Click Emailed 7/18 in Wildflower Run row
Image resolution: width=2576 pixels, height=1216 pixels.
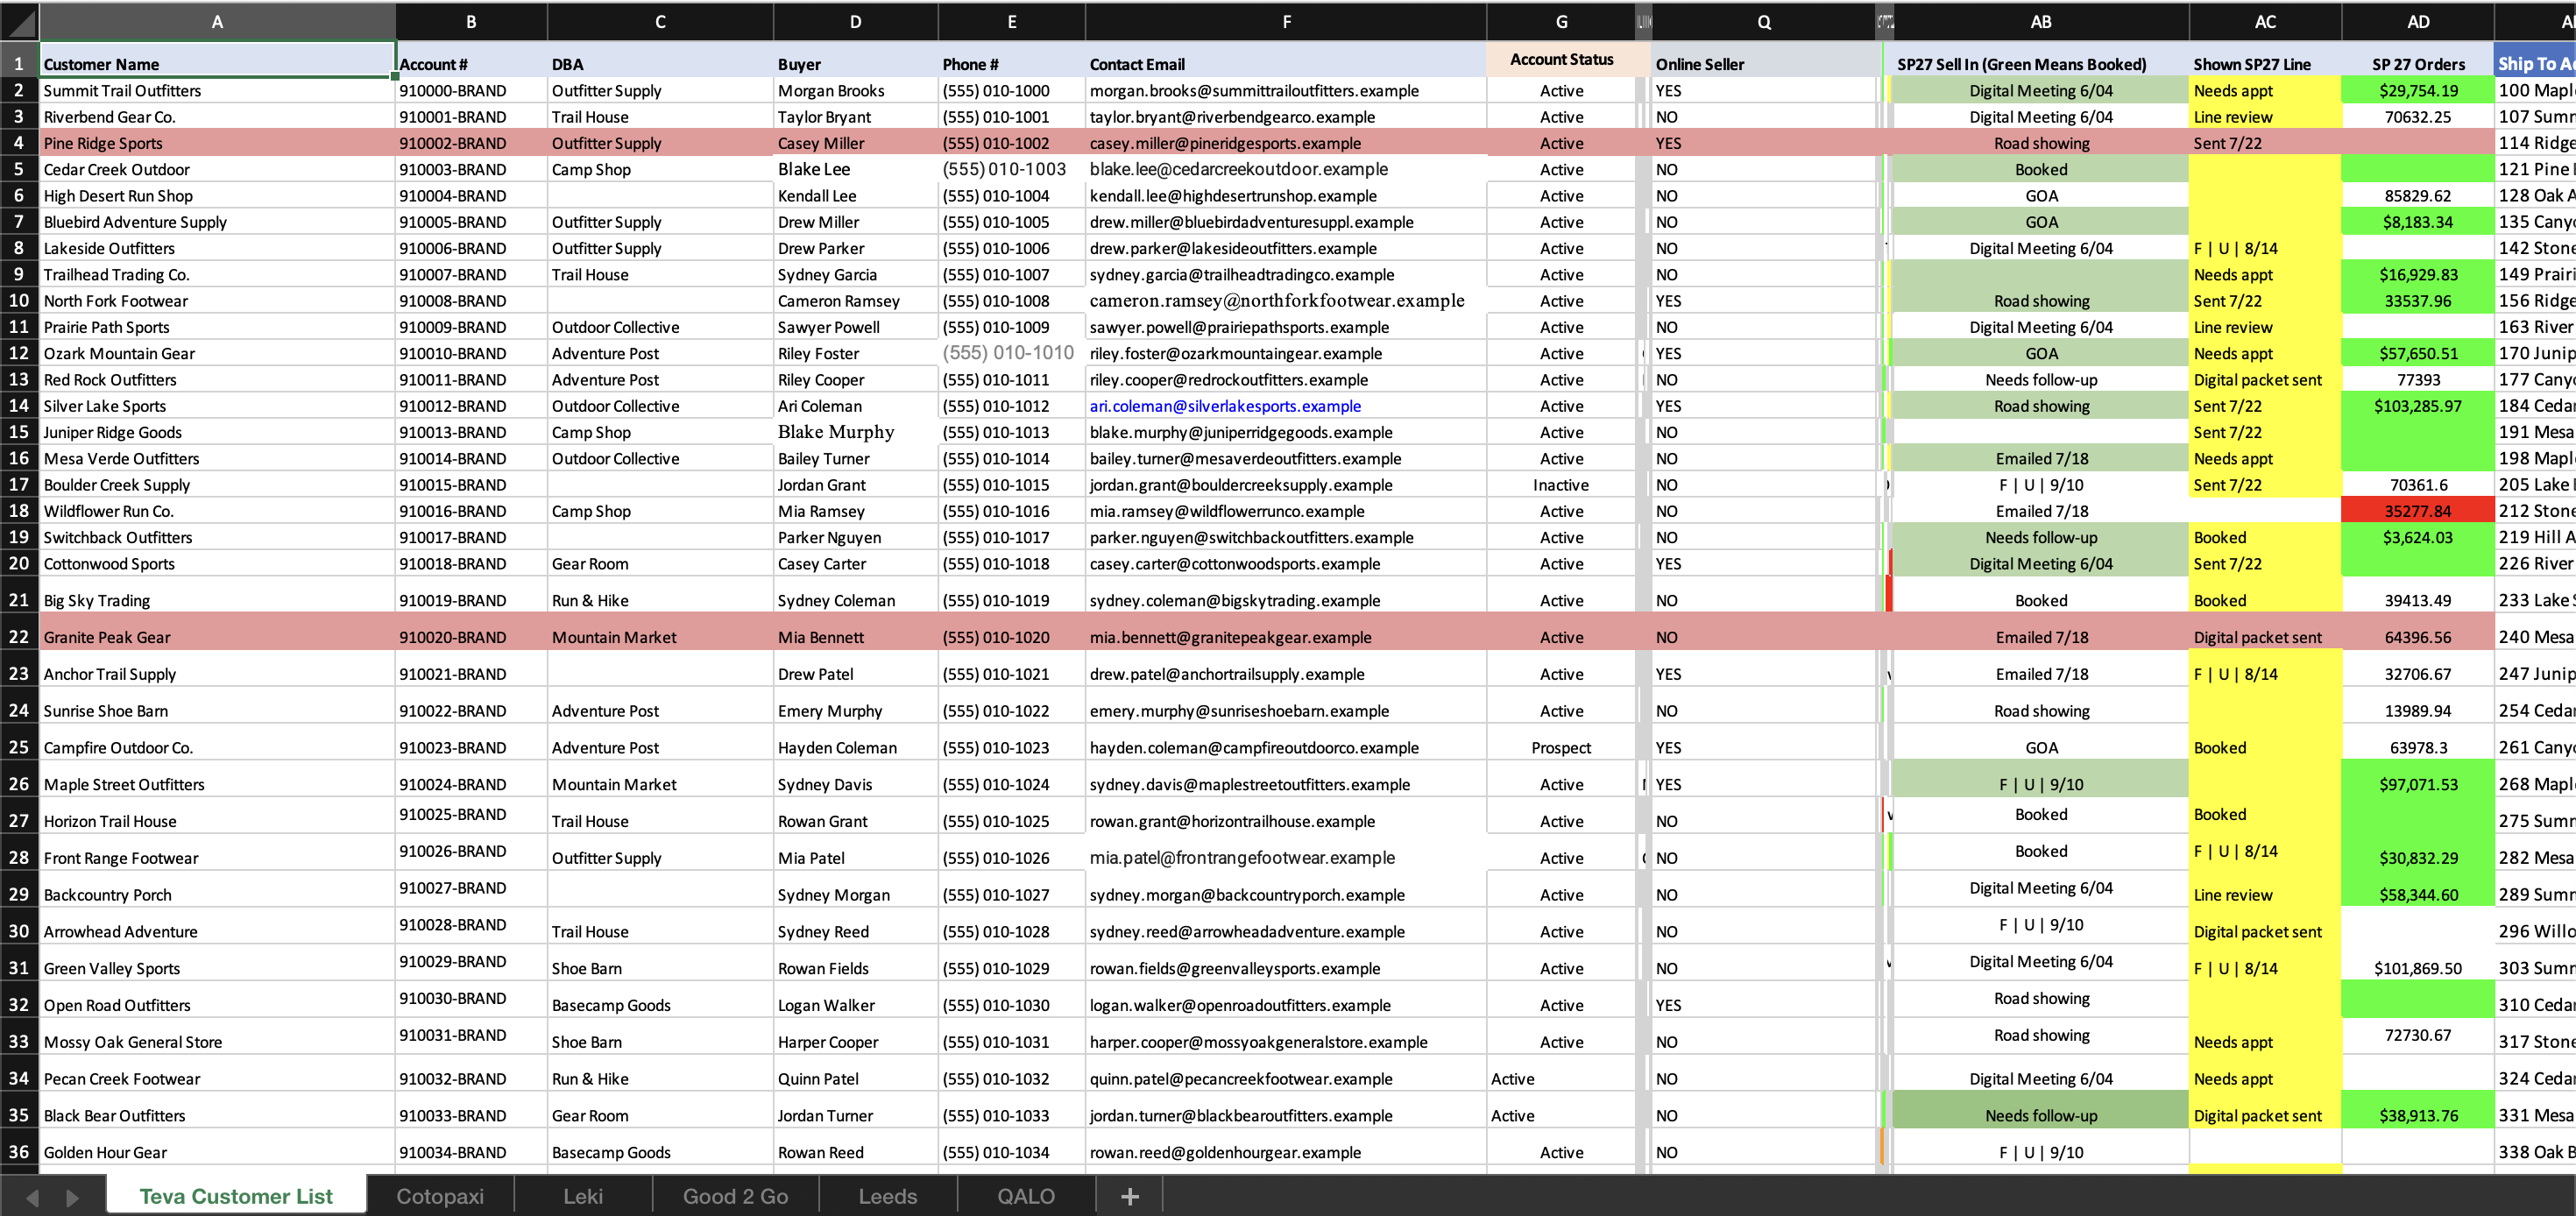tap(2041, 511)
